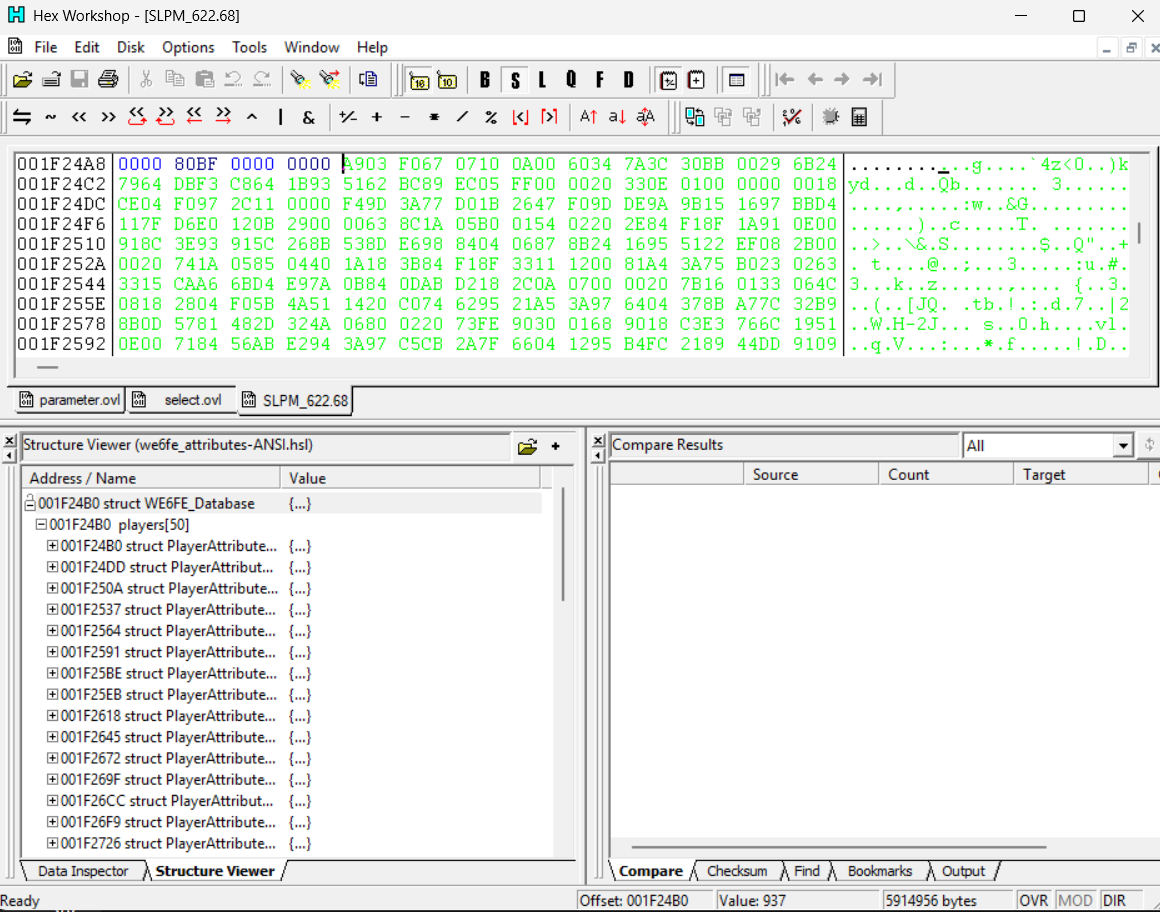Switch to the Data Inspector tab
Screen dimensions: 1160x912
coord(83,871)
